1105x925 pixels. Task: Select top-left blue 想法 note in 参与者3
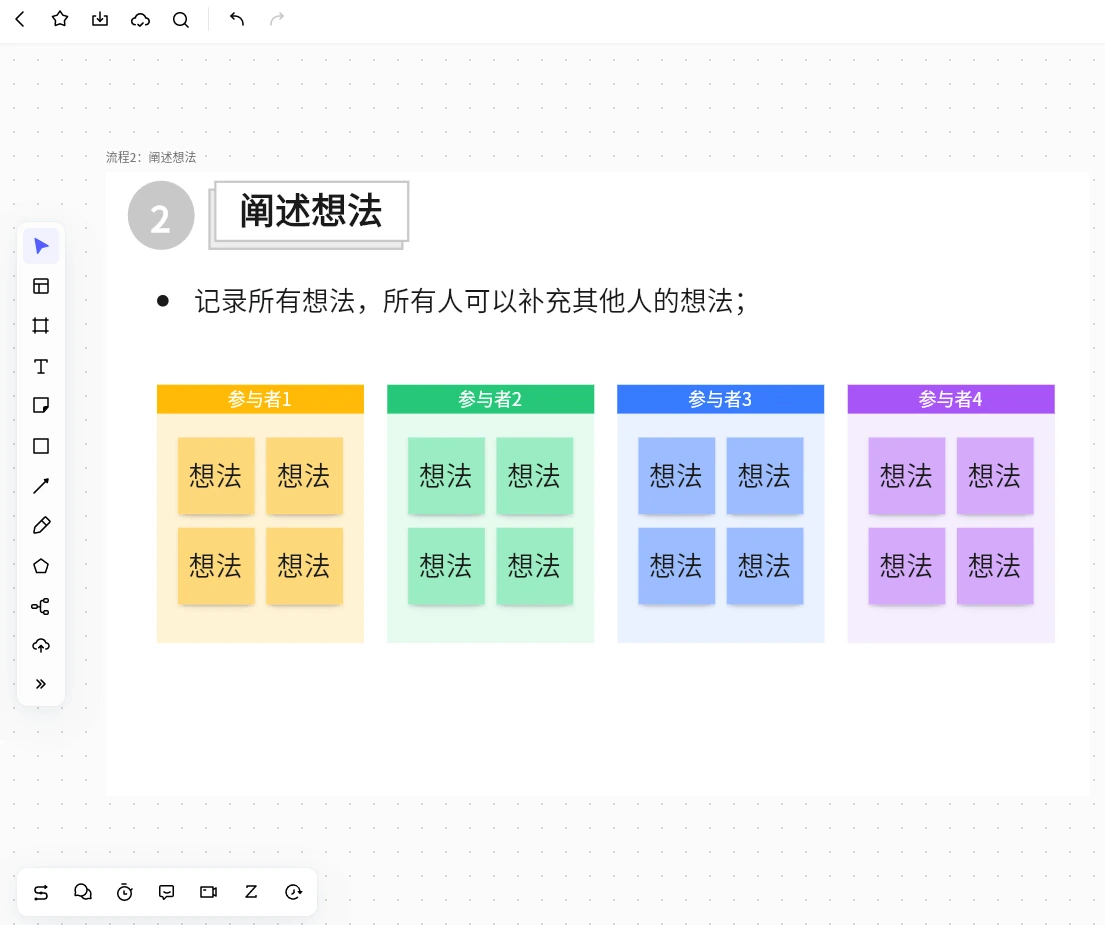coord(677,476)
